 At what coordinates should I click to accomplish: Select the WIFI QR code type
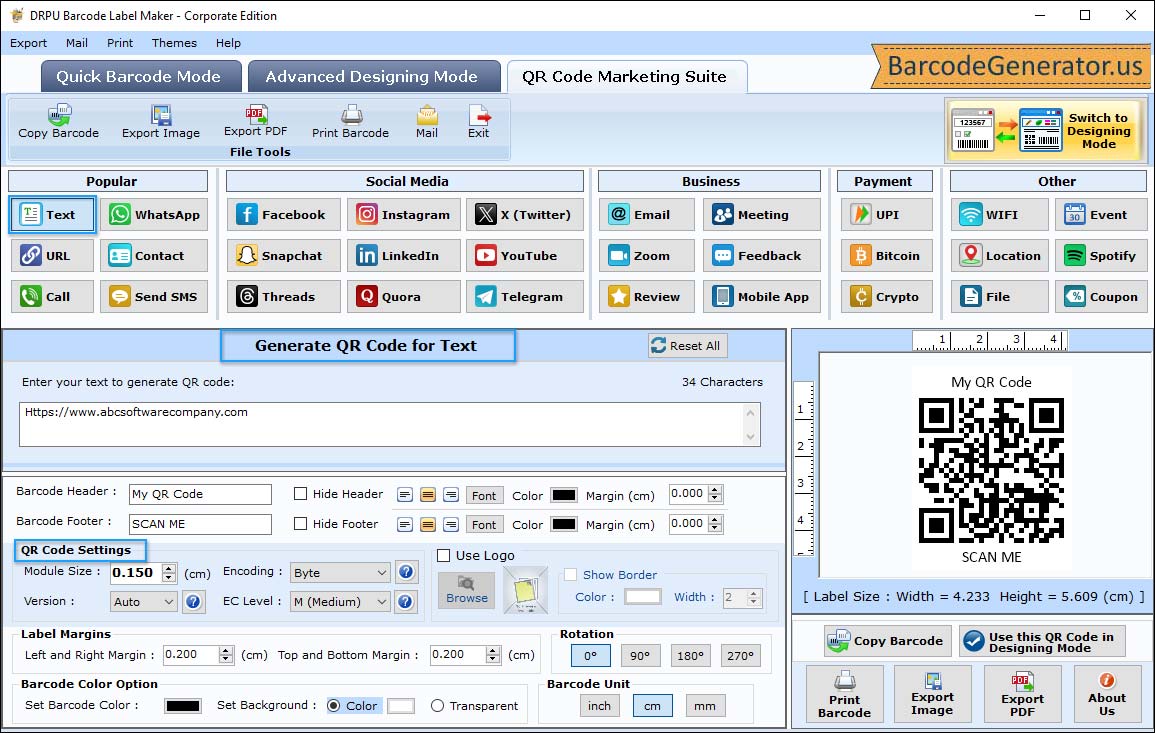tap(1000, 214)
